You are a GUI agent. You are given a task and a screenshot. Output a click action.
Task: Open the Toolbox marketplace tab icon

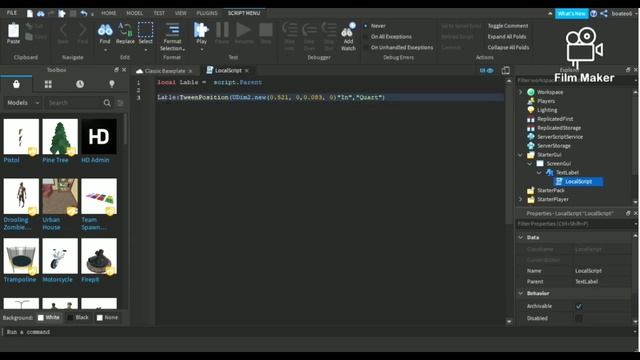[16, 84]
